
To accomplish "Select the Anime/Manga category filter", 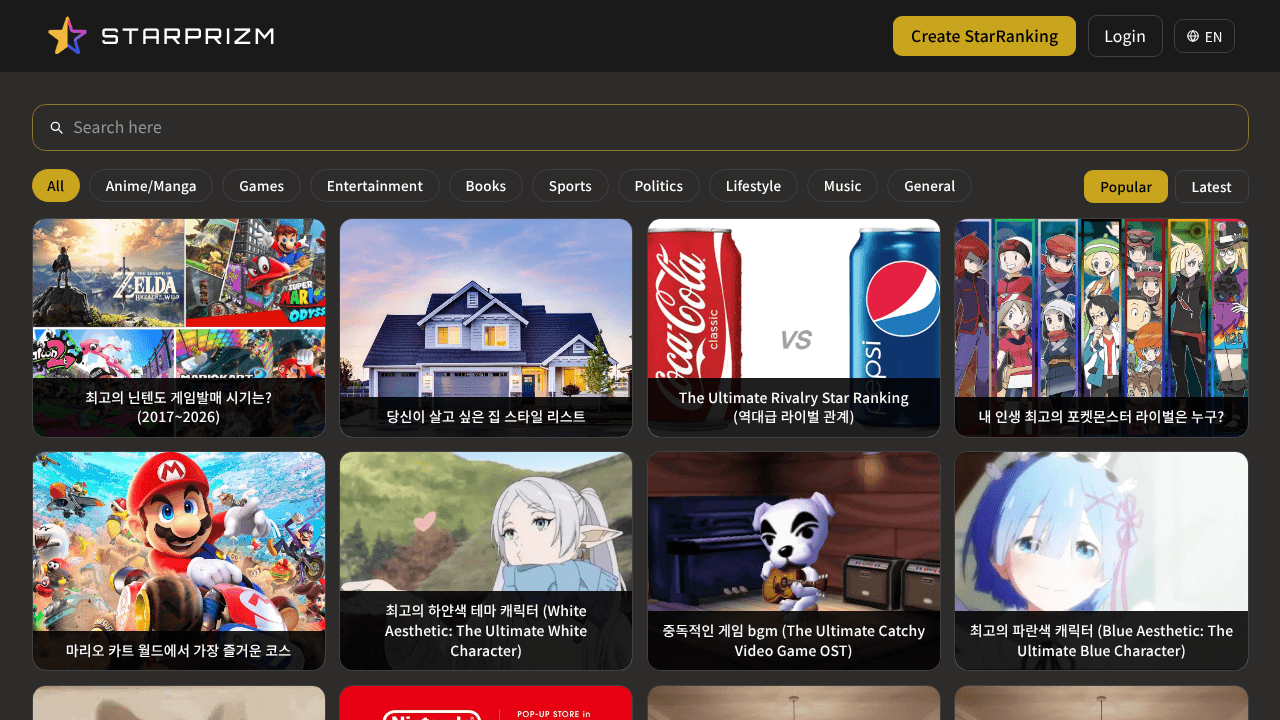I will click(x=151, y=186).
